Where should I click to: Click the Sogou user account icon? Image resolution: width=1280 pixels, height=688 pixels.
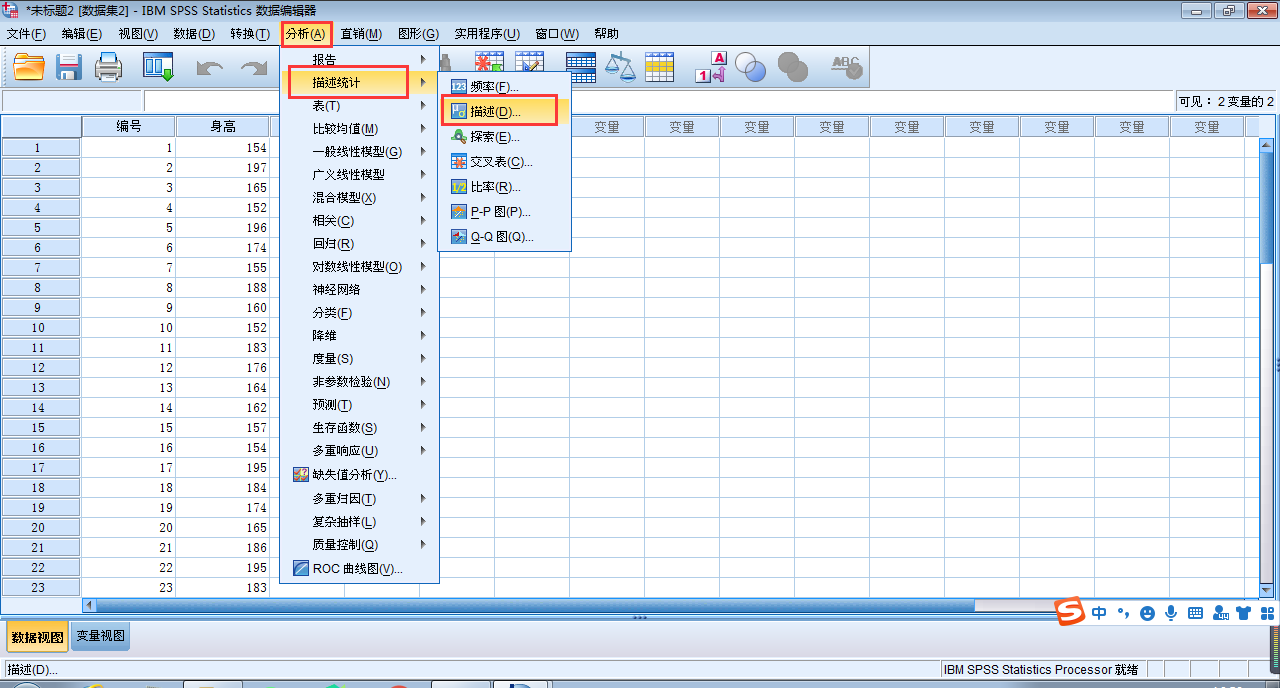1219,613
